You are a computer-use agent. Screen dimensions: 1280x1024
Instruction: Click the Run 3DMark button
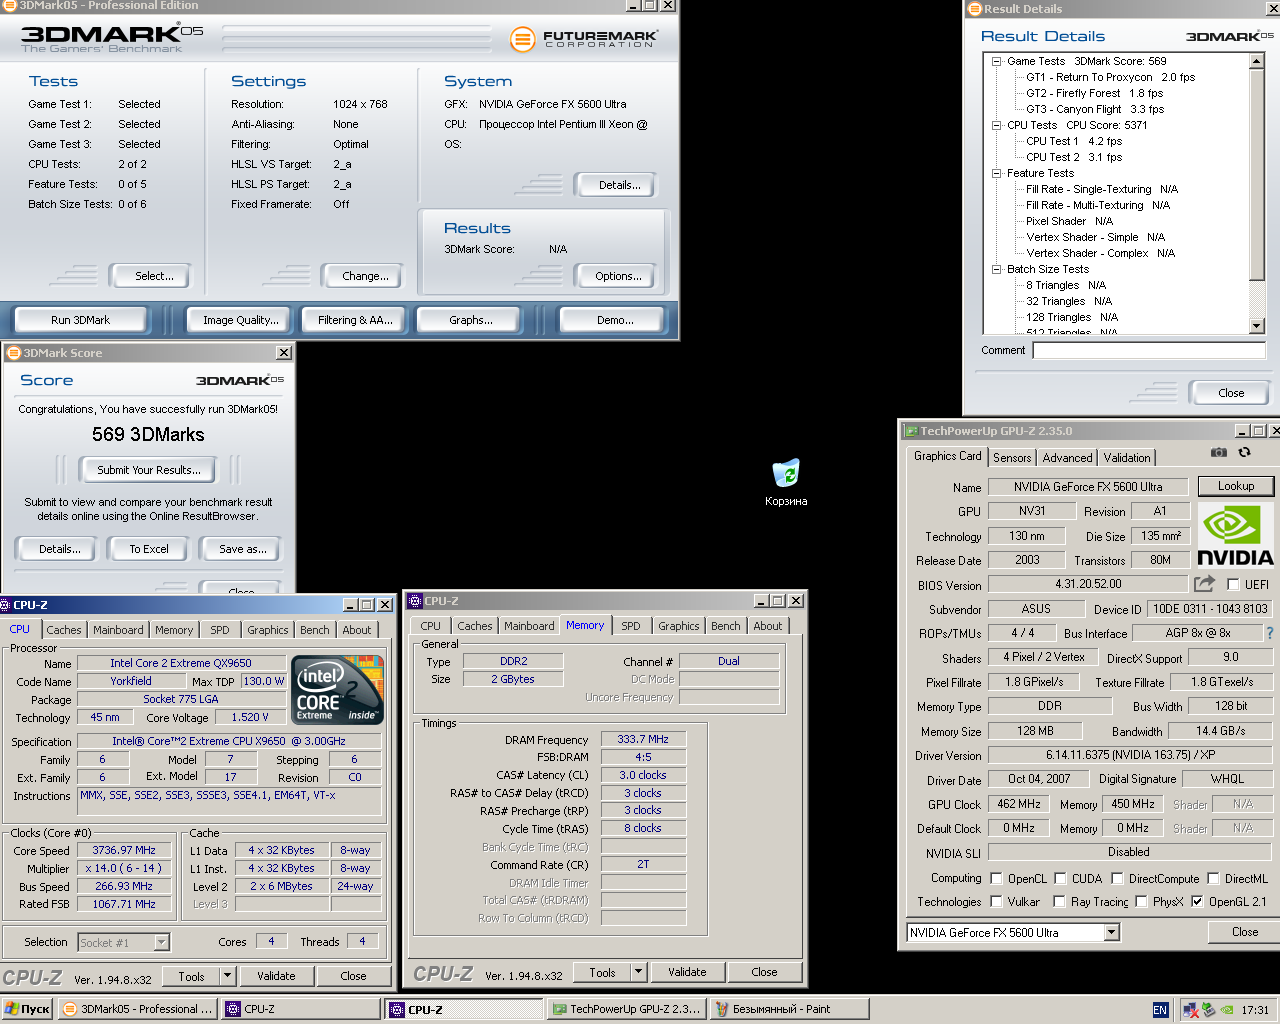(x=80, y=320)
